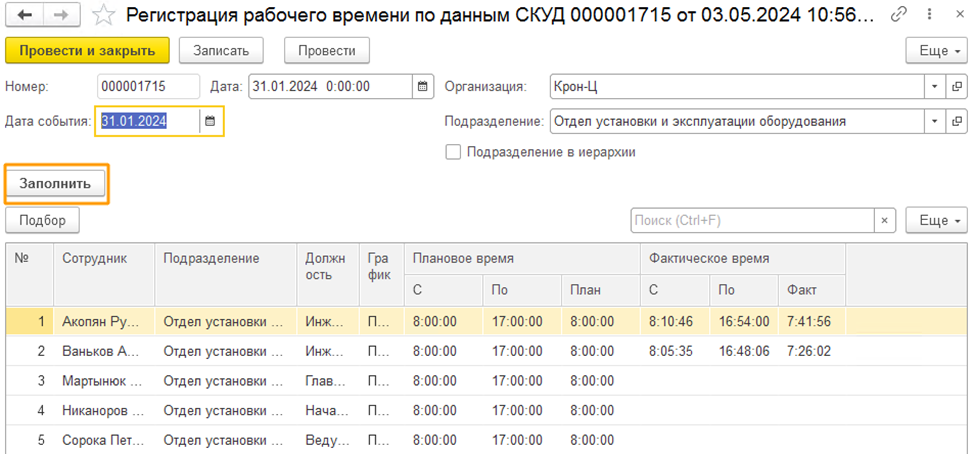Click into the Поиск (Ctrl+F) search field
The width and height of the screenshot is (974, 454).
point(750,221)
